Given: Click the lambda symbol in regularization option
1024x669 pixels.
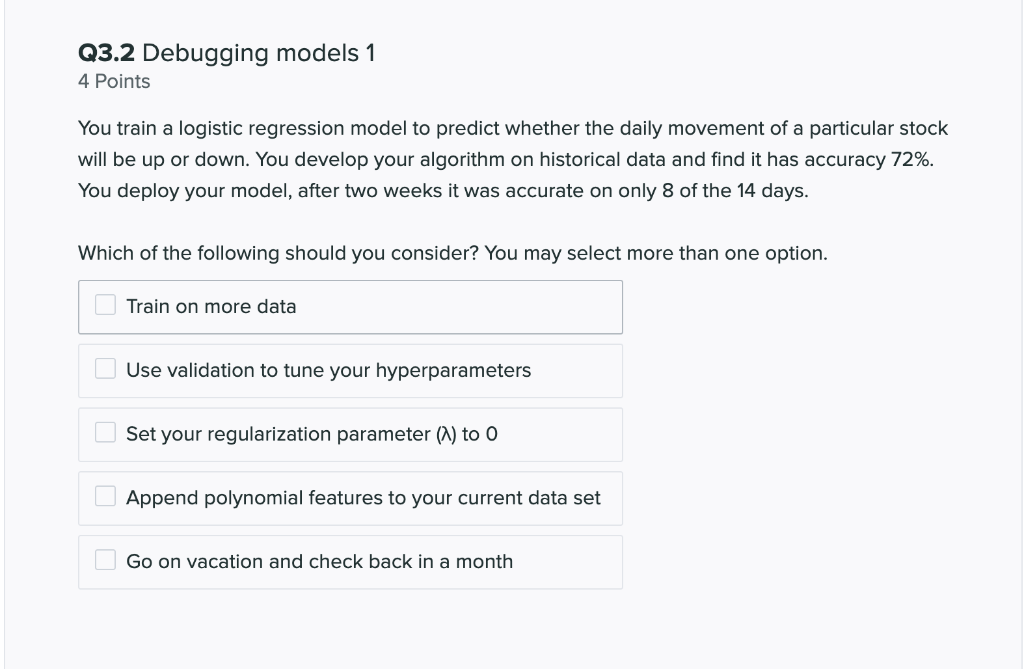Looking at the screenshot, I should coord(447,435).
